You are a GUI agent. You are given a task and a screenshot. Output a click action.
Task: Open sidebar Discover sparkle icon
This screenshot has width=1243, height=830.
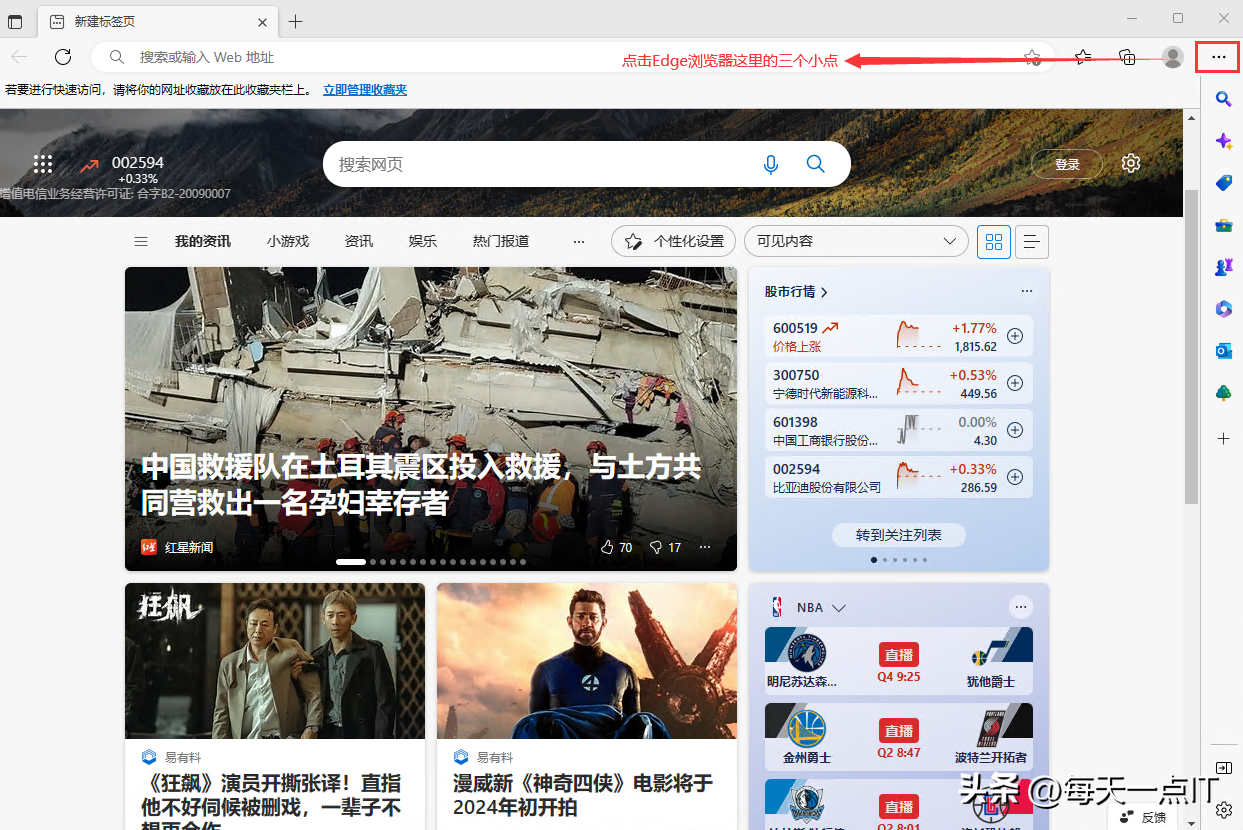click(x=1223, y=141)
